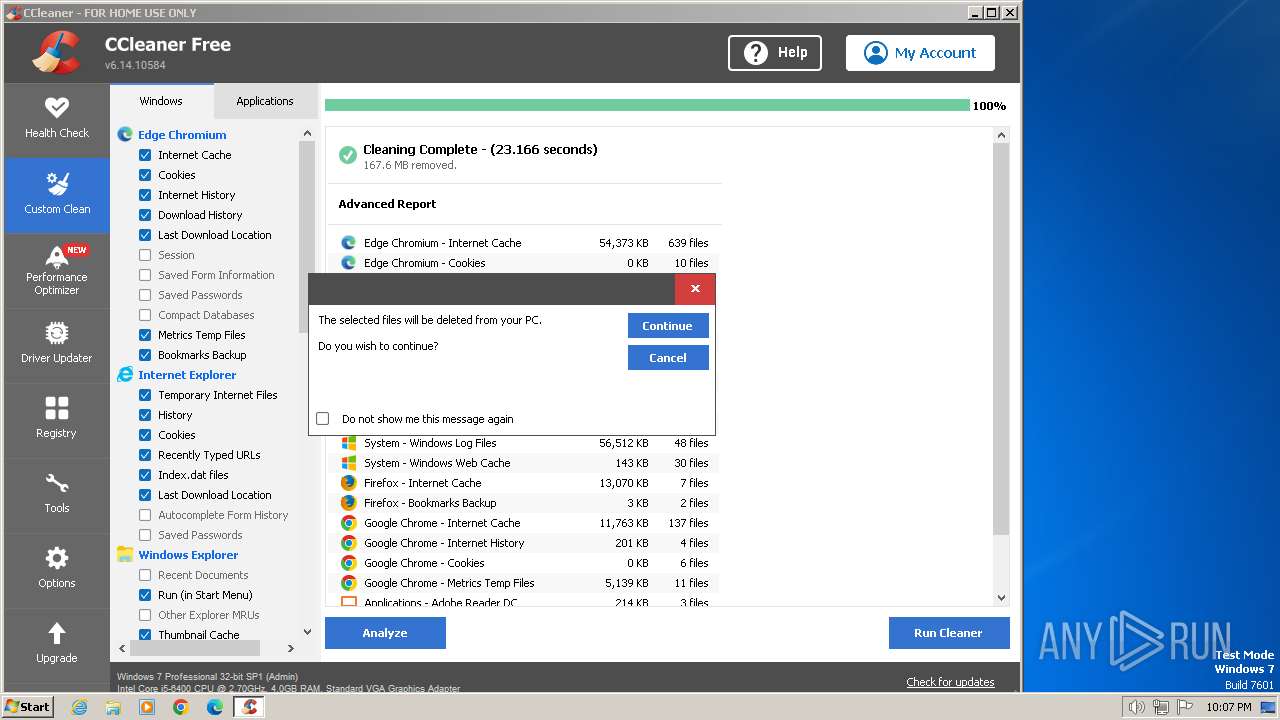Click the Windows icon beside System - Windows Log Files

tap(348, 443)
